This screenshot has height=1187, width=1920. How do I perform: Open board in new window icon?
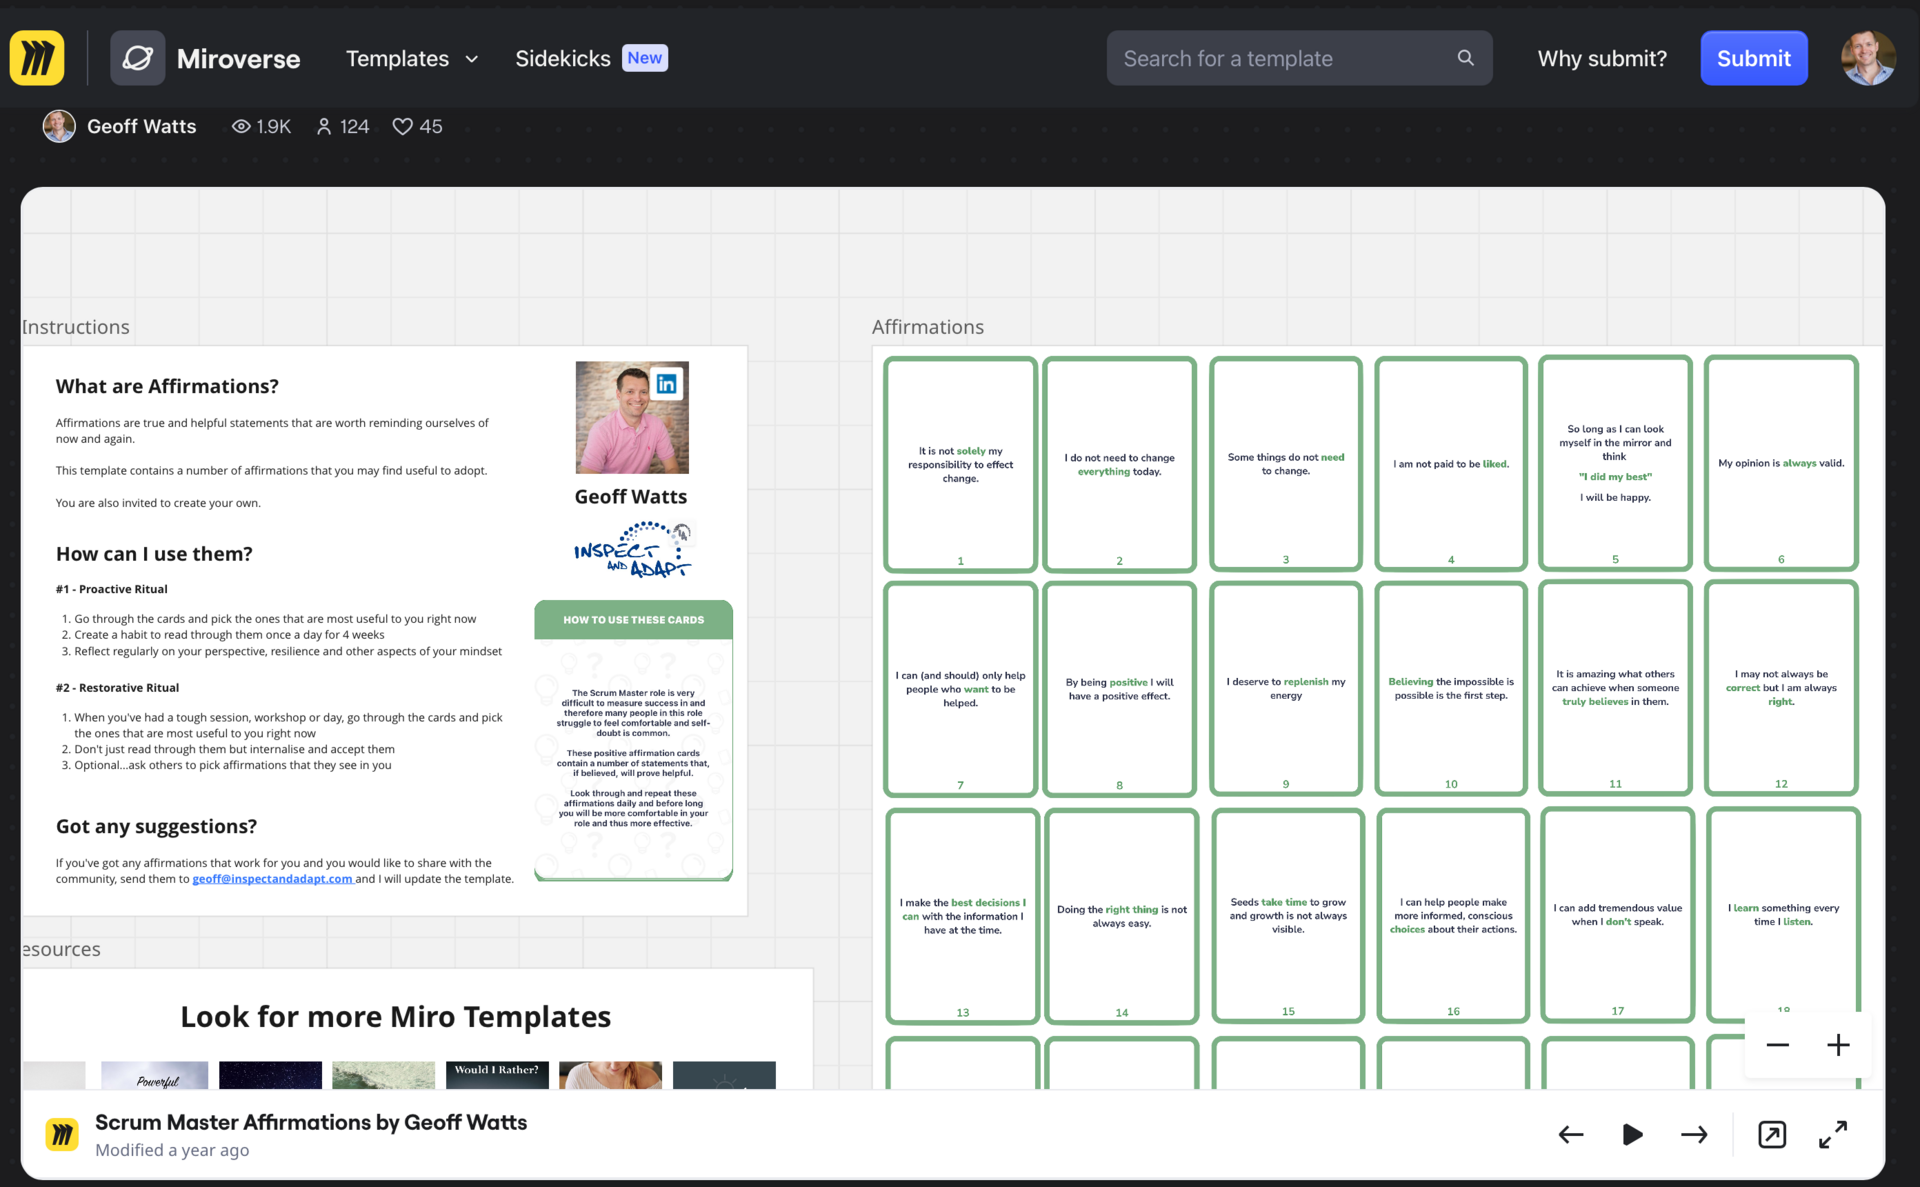point(1771,1134)
